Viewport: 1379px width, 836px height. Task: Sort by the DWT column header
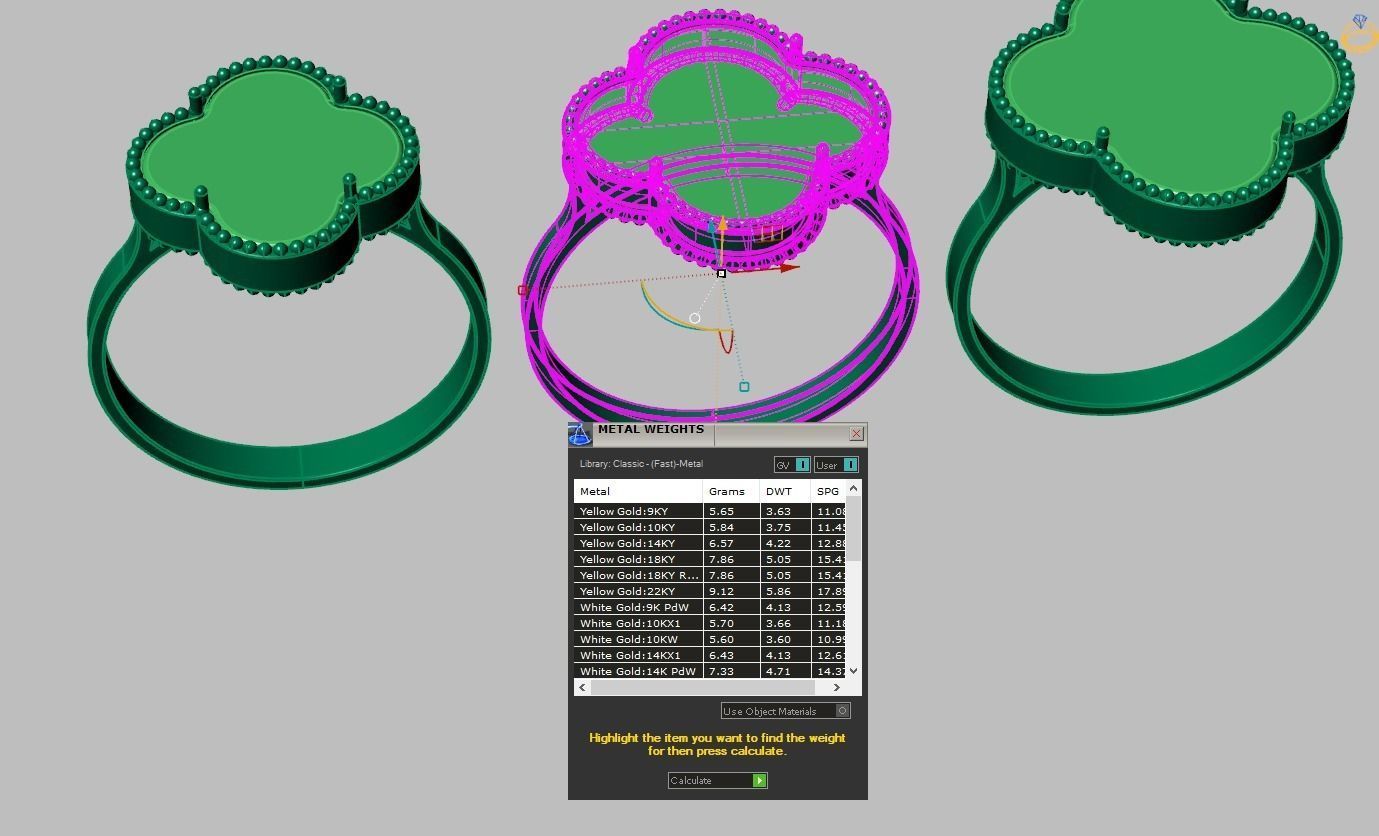pos(785,492)
